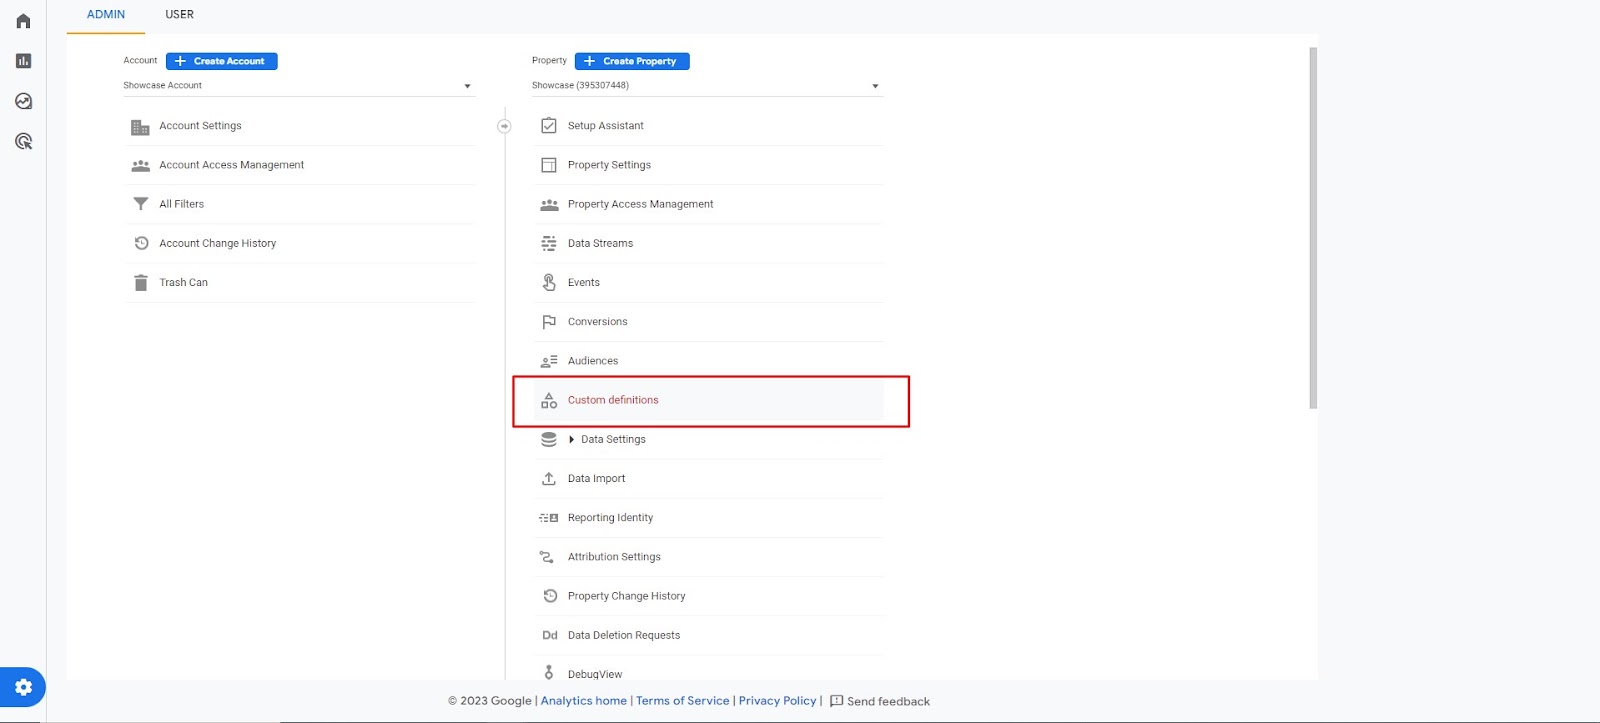Click the Custom definitions shapes icon
Image resolution: width=1600 pixels, height=723 pixels.
(549, 400)
